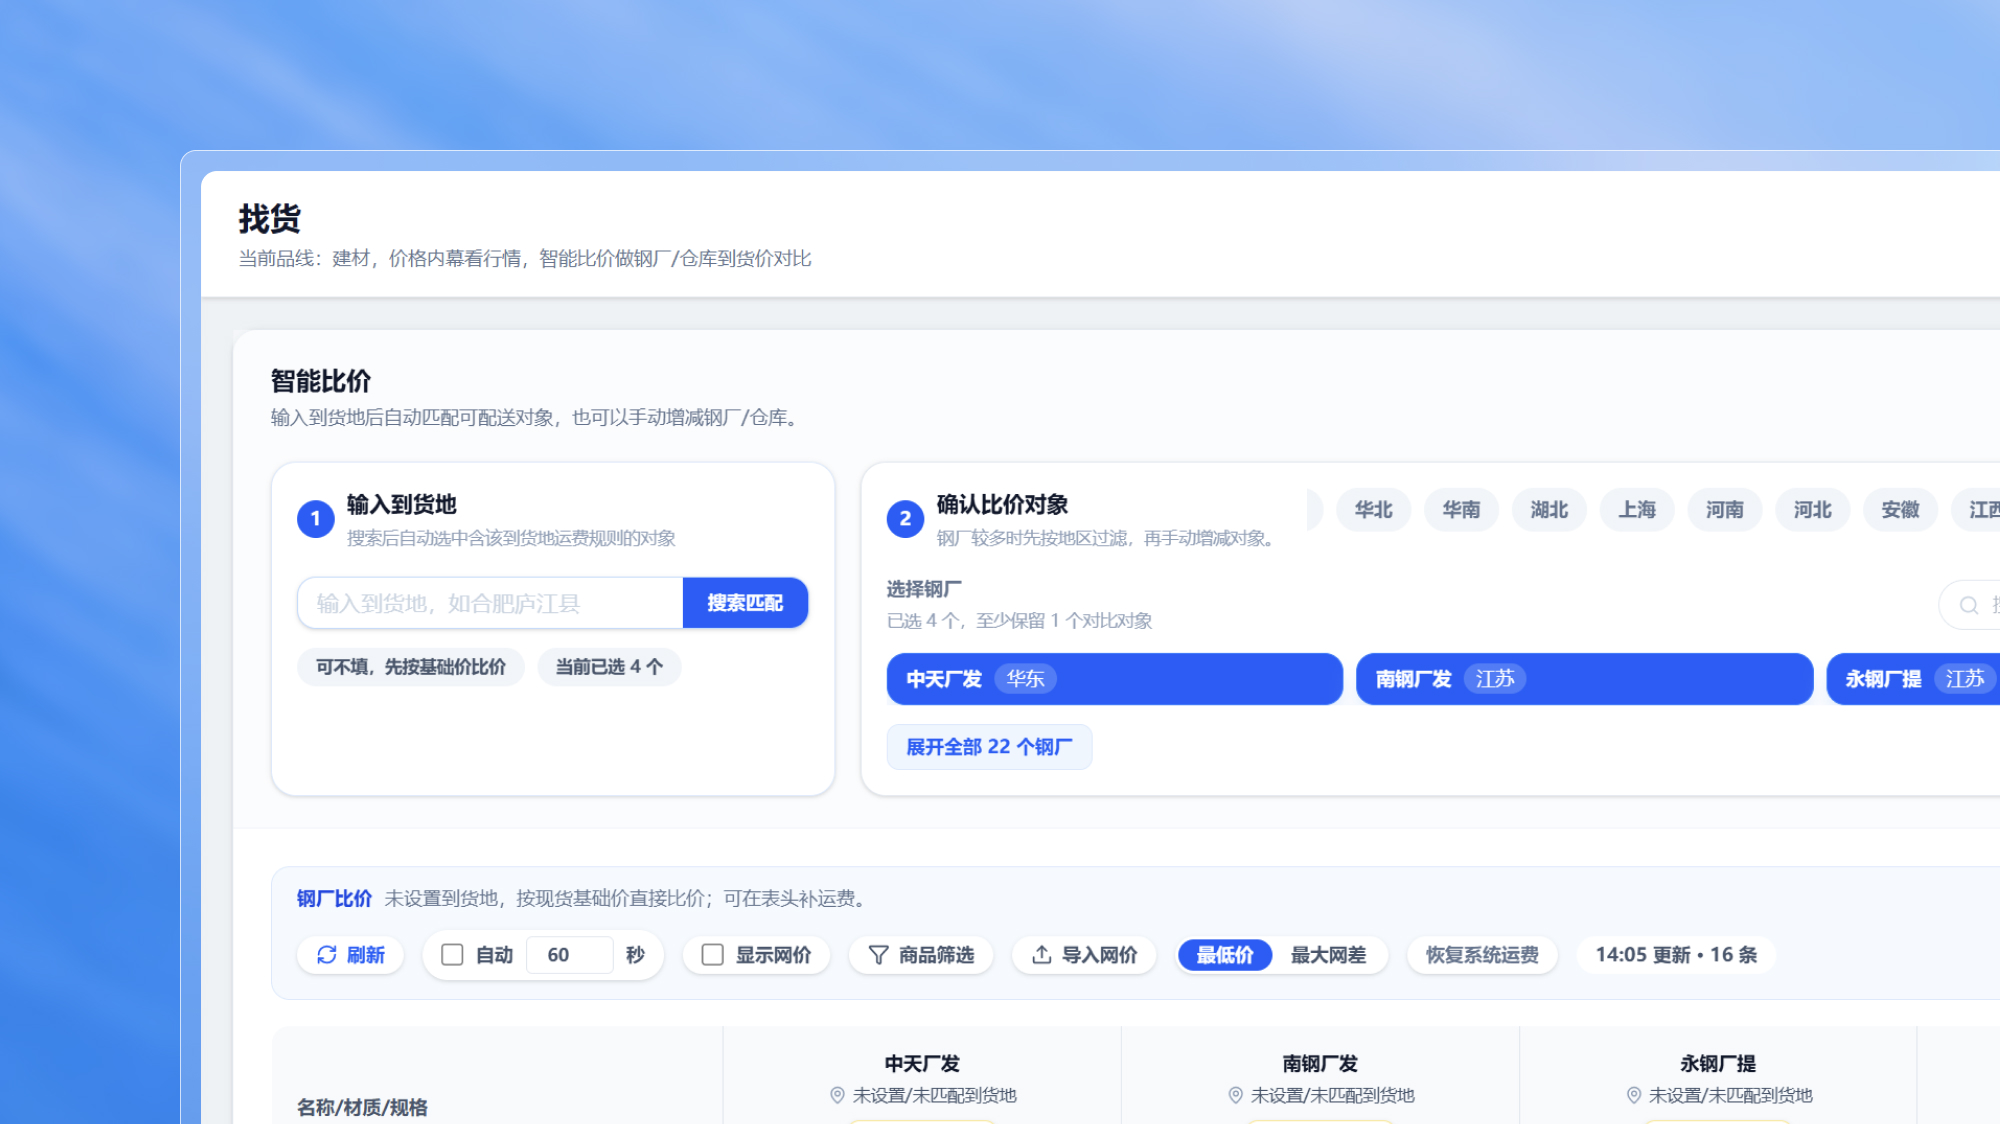Screen dimensions: 2000x1124
Task: Toggle the 永钢厂提 江苏 mill chip
Action: point(1913,679)
